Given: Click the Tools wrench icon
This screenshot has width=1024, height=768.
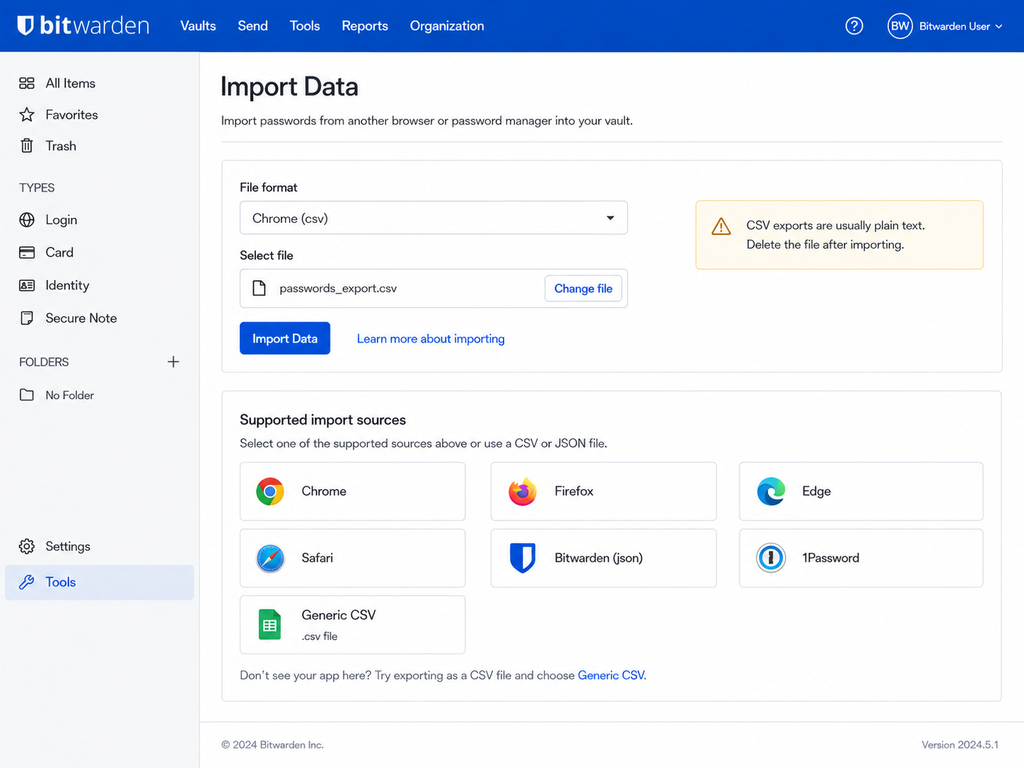Looking at the screenshot, I should (27, 582).
